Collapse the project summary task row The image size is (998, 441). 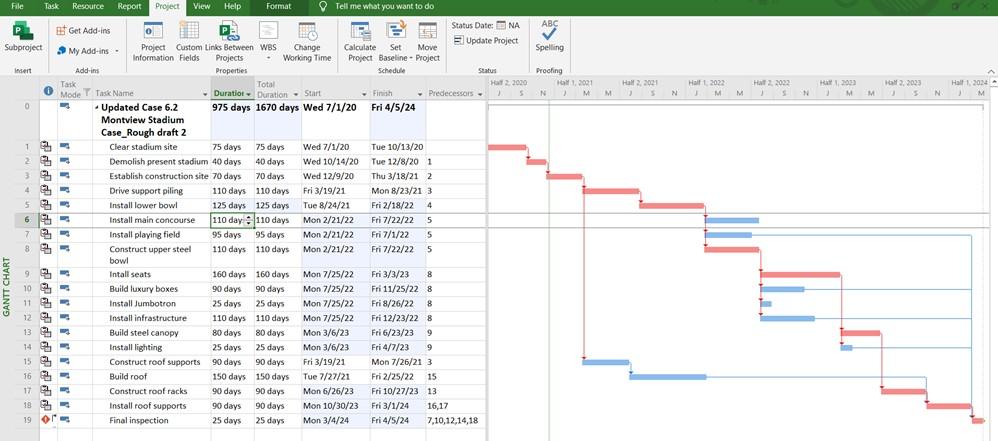pyautogui.click(x=97, y=108)
